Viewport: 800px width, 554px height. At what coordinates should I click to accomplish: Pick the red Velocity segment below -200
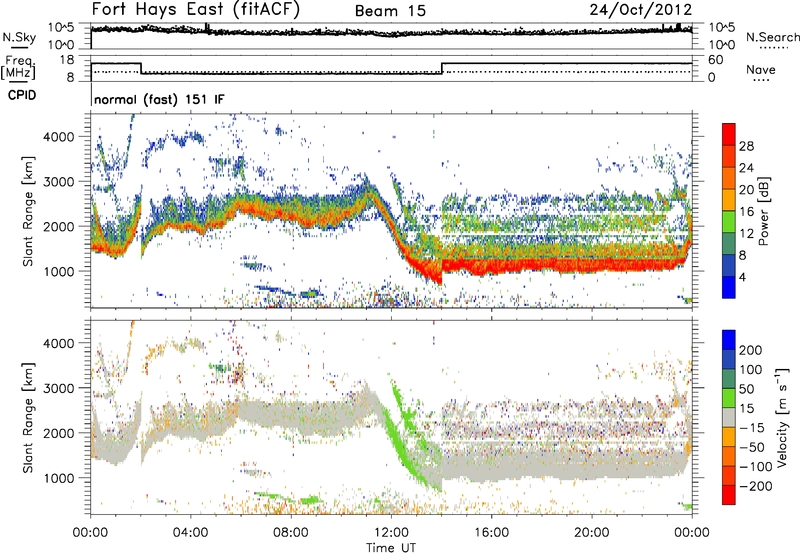(729, 495)
